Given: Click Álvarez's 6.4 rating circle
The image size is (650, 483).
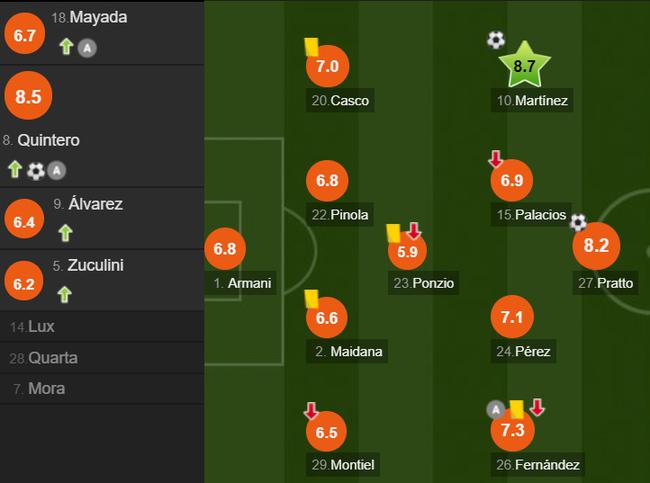Looking at the screenshot, I should point(24,219).
